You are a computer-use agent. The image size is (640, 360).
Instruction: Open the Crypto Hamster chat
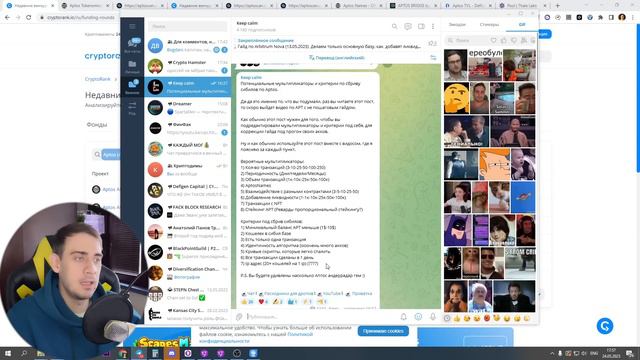tap(188, 66)
